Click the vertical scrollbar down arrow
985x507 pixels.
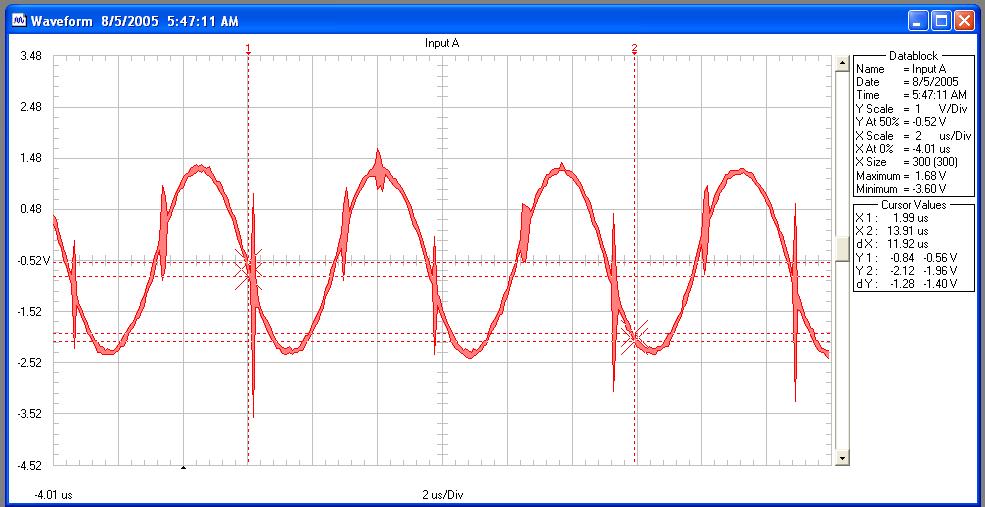point(842,459)
